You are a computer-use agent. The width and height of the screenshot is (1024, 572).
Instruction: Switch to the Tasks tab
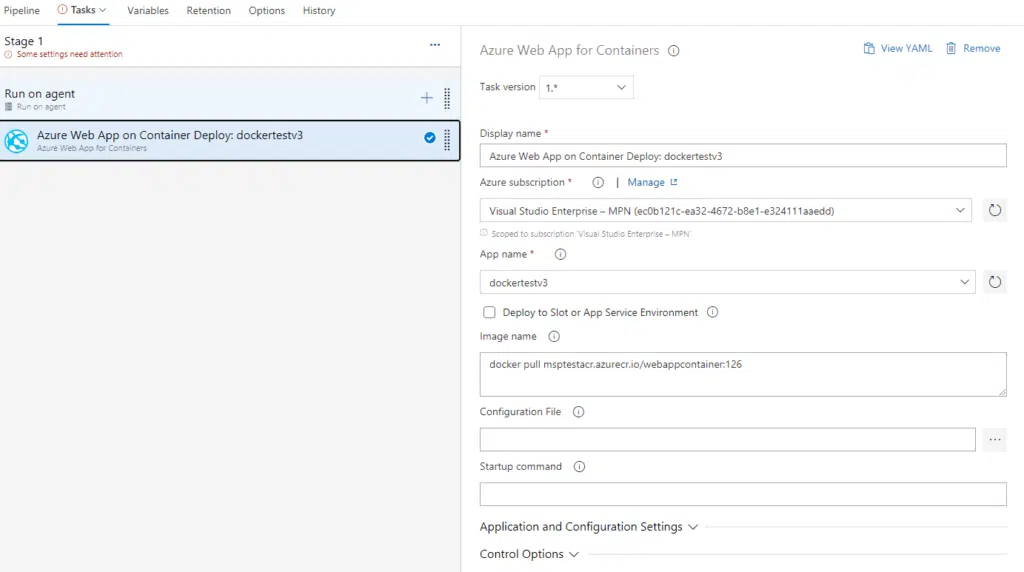point(83,10)
